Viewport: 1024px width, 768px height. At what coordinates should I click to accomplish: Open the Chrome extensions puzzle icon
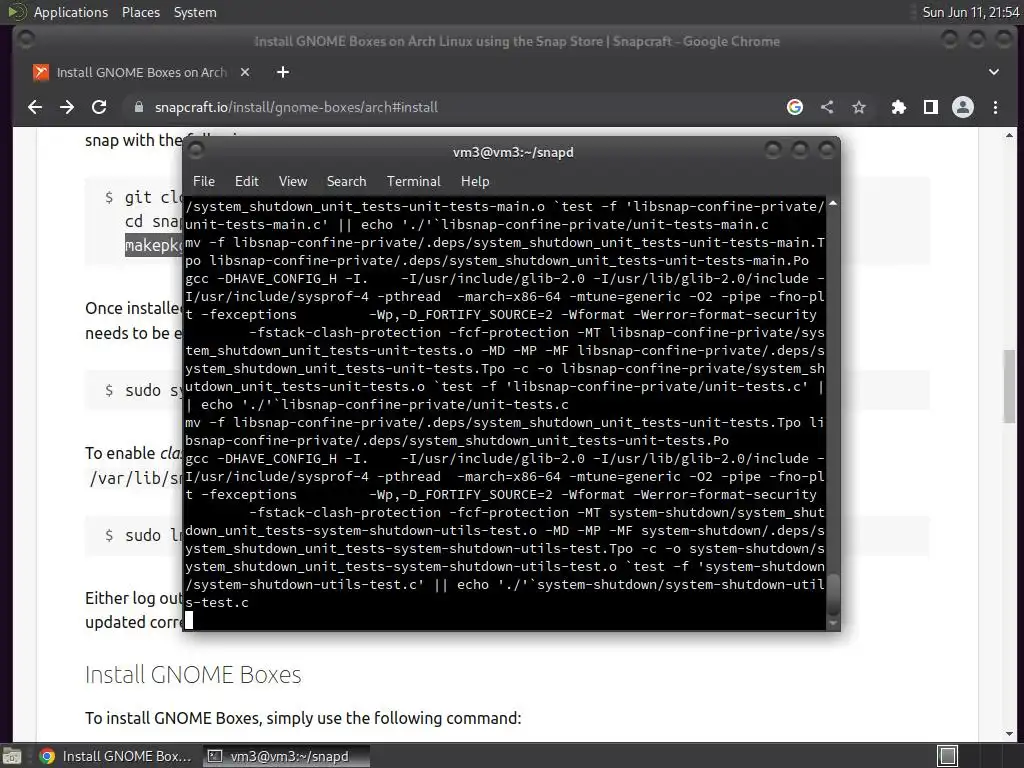pos(899,107)
